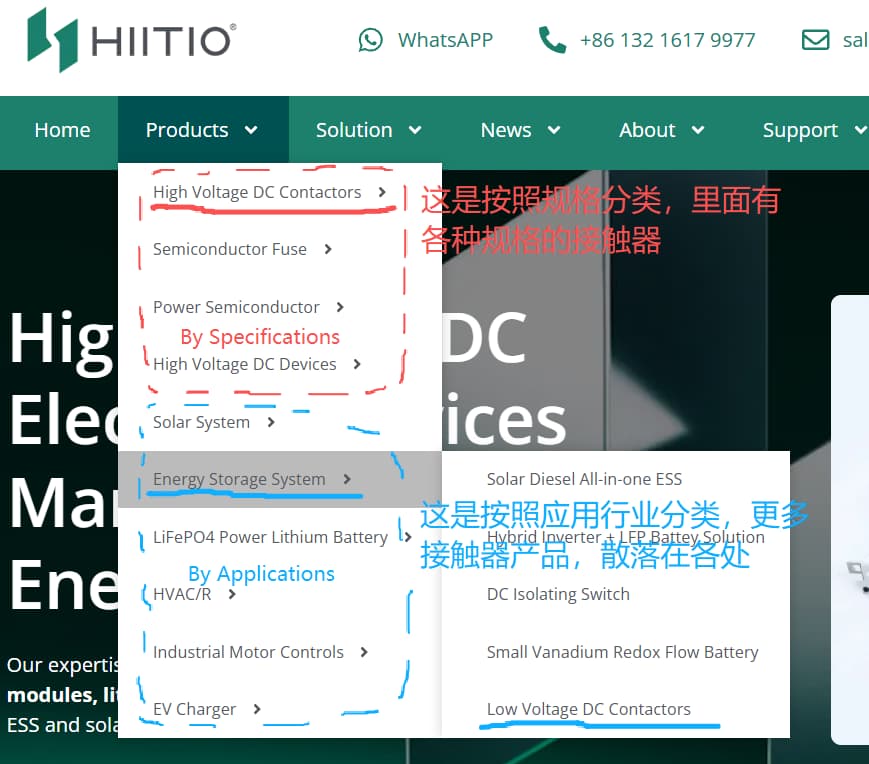Click the phone handset icon
Image resolution: width=869 pixels, height=764 pixels.
point(552,40)
